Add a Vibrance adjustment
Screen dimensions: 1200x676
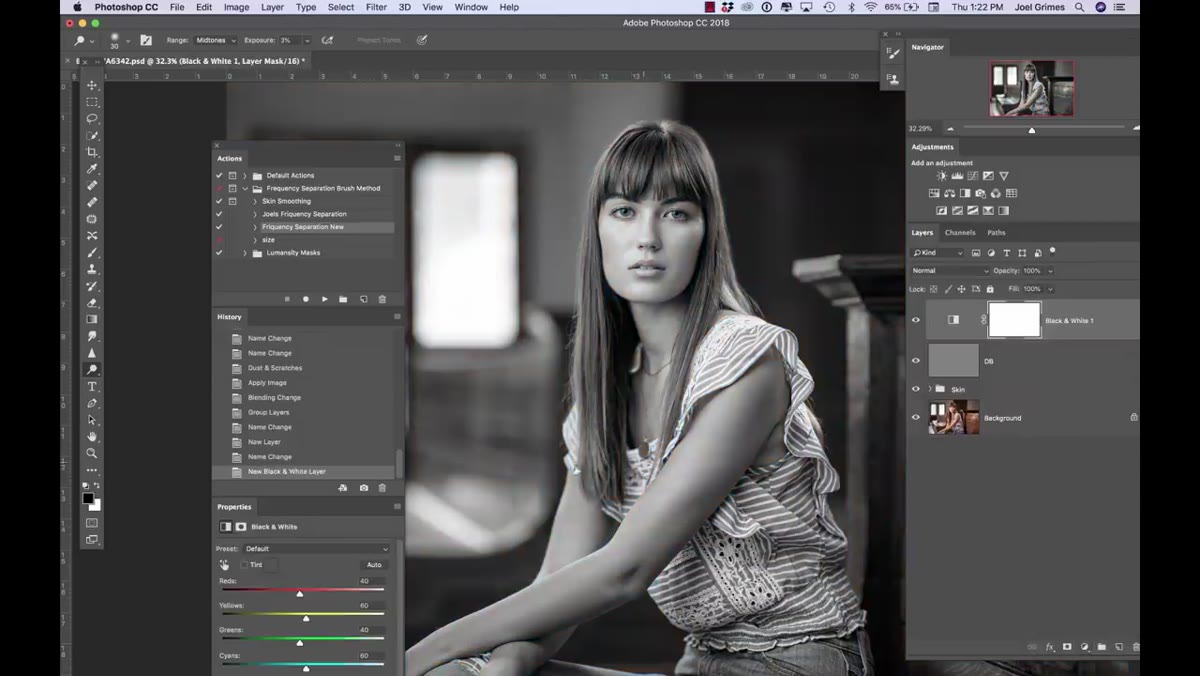[1004, 176]
